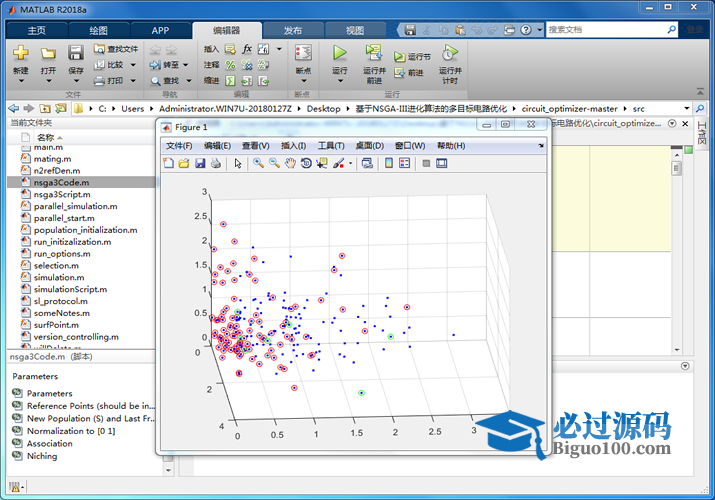This screenshot has height=500, width=715.
Task: Click the Insert Colorbar icon
Action: click(x=389, y=163)
